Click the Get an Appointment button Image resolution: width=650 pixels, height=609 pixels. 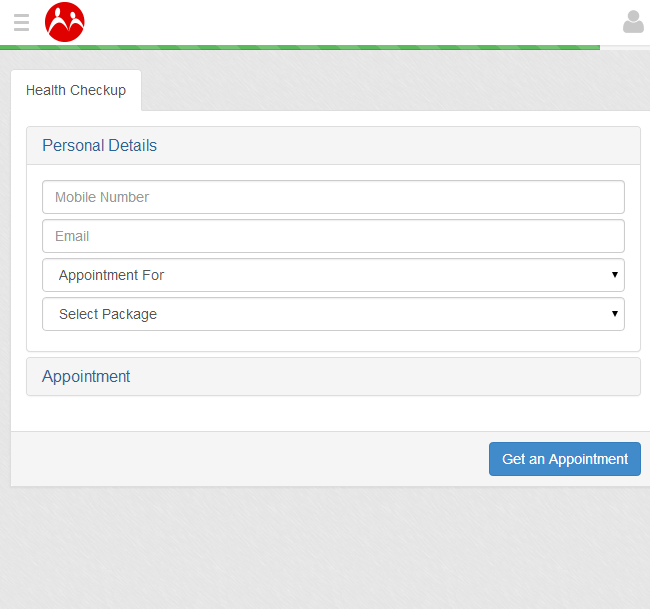565,459
